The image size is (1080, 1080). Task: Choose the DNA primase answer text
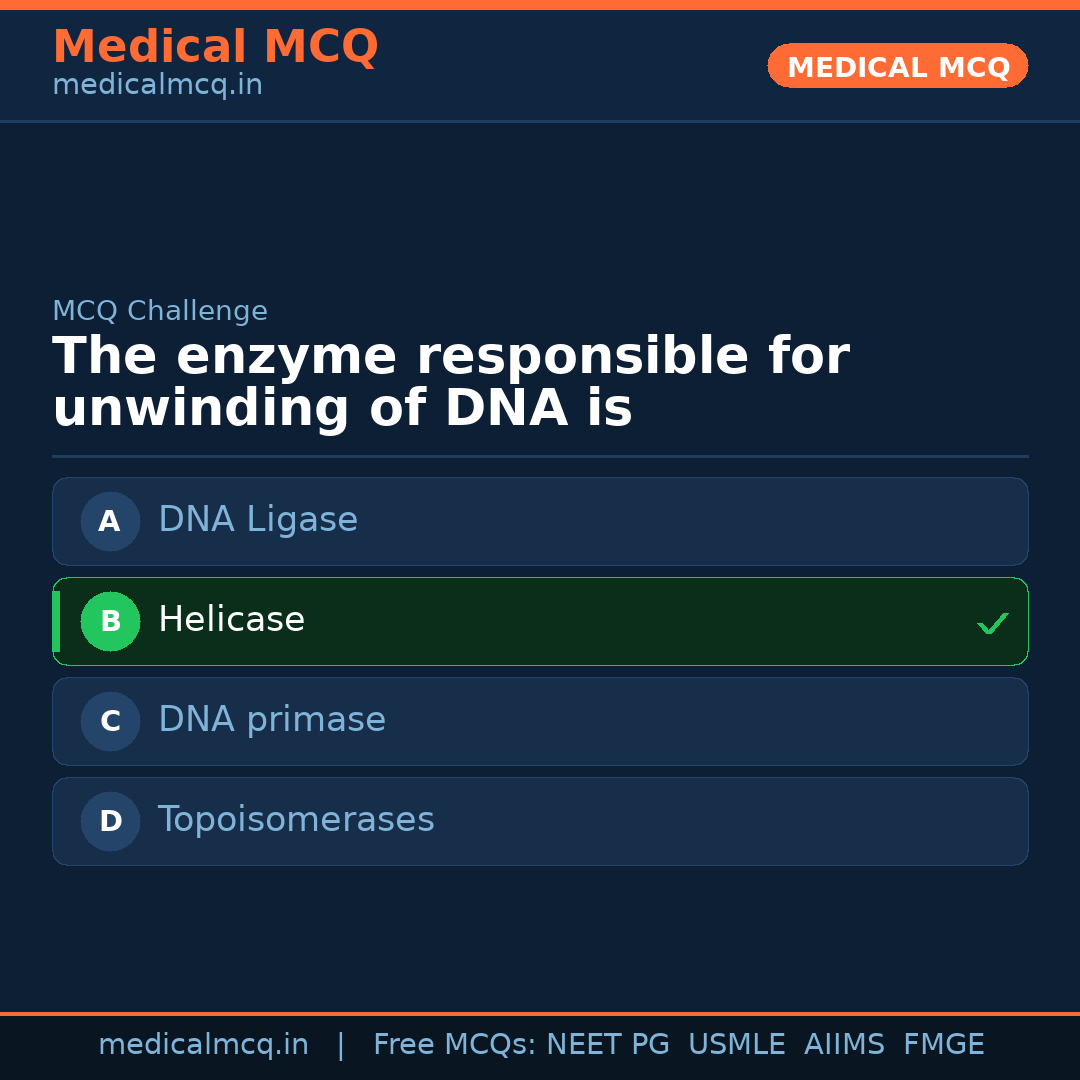click(272, 720)
